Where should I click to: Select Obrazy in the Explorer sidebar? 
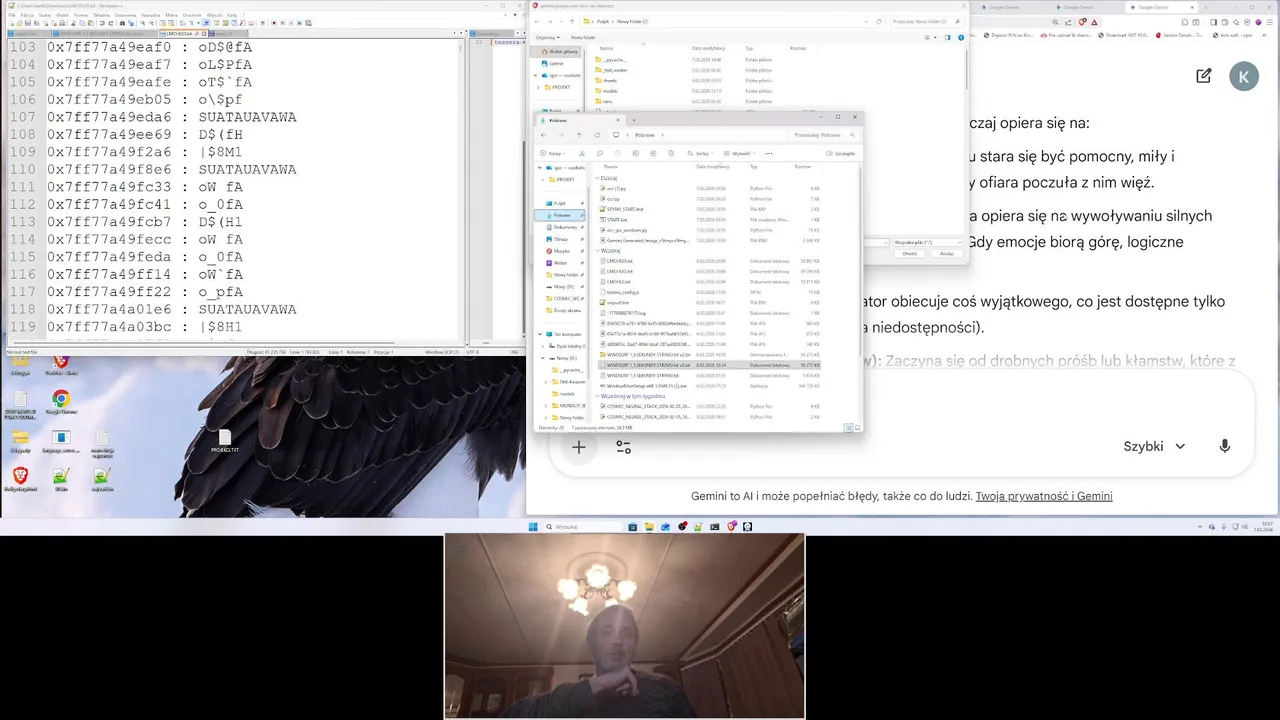[561, 239]
